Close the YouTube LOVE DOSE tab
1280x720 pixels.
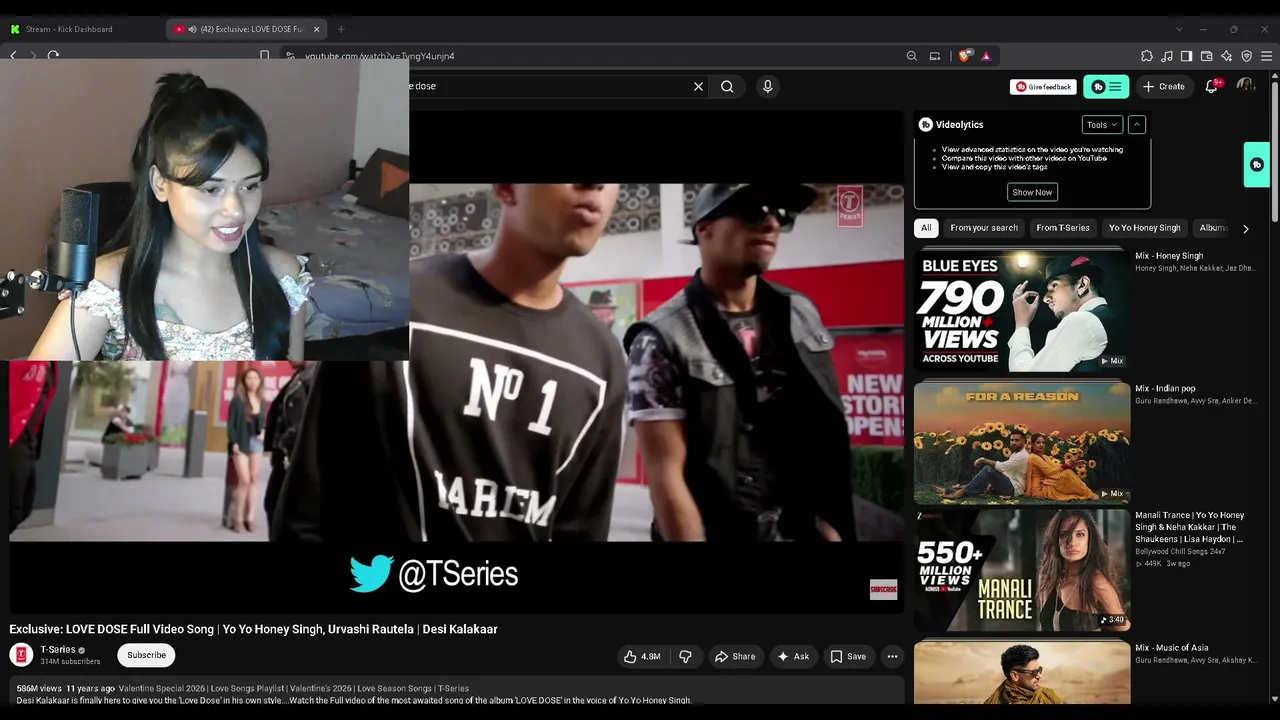pos(316,29)
